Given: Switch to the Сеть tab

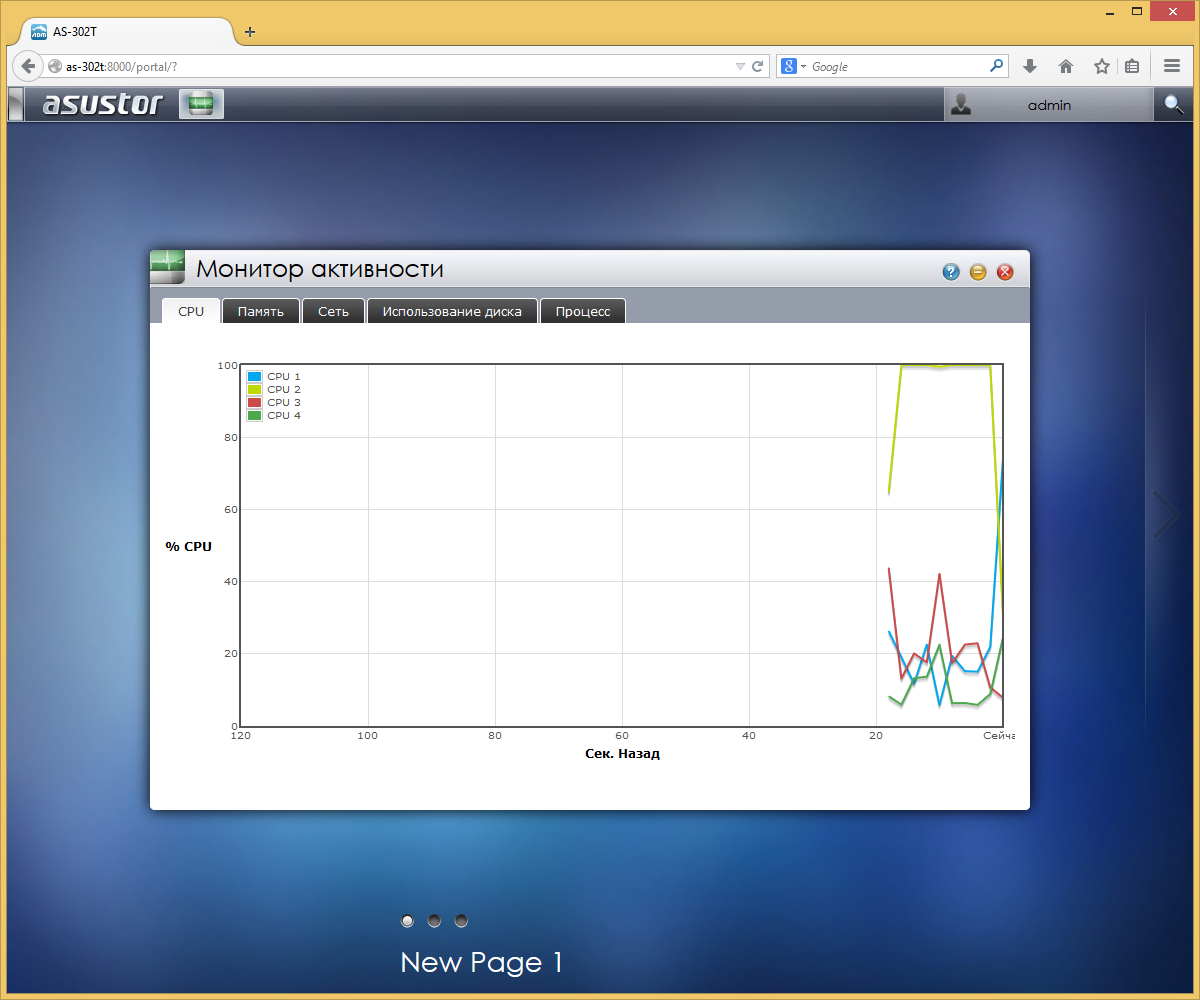Looking at the screenshot, I should coord(333,311).
